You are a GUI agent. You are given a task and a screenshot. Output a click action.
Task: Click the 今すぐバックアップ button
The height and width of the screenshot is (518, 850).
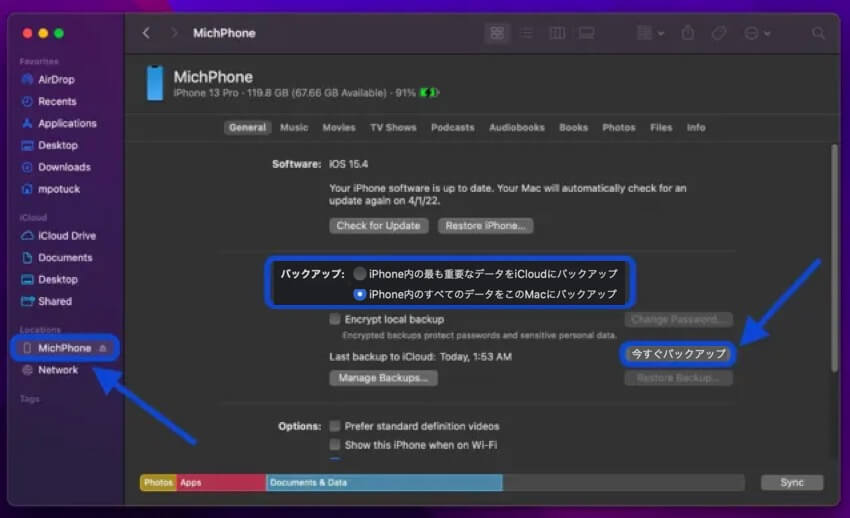click(678, 354)
